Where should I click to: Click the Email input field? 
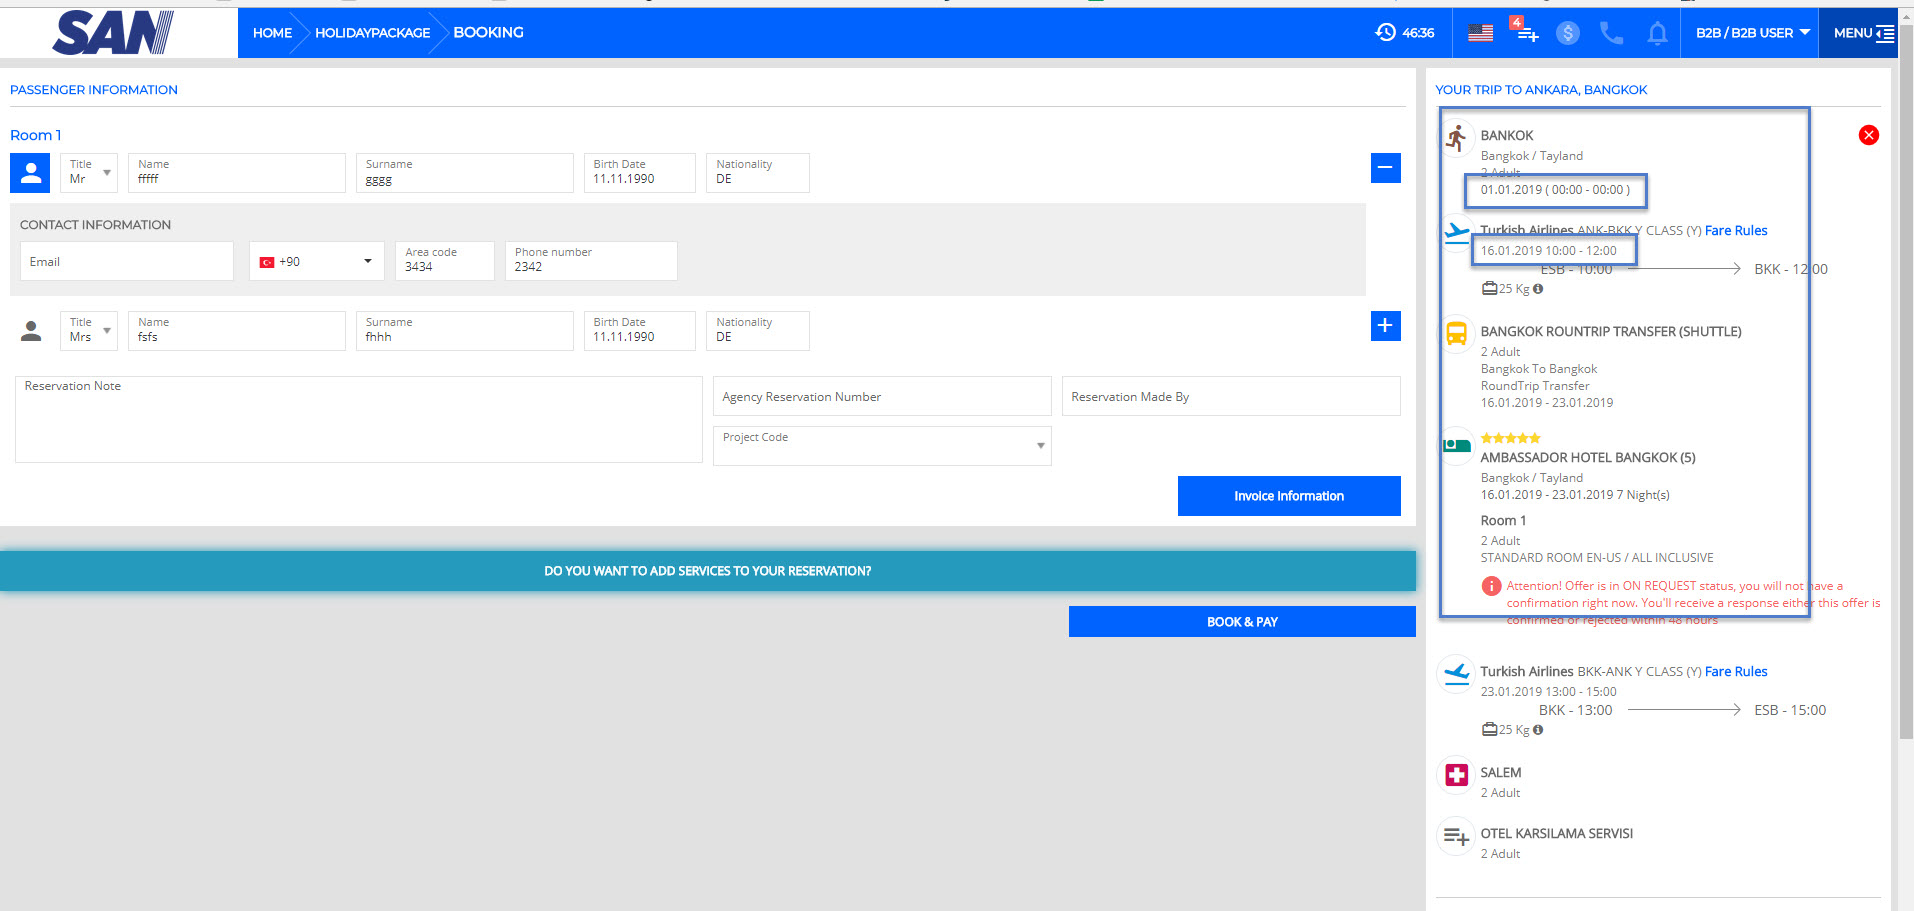tap(127, 262)
